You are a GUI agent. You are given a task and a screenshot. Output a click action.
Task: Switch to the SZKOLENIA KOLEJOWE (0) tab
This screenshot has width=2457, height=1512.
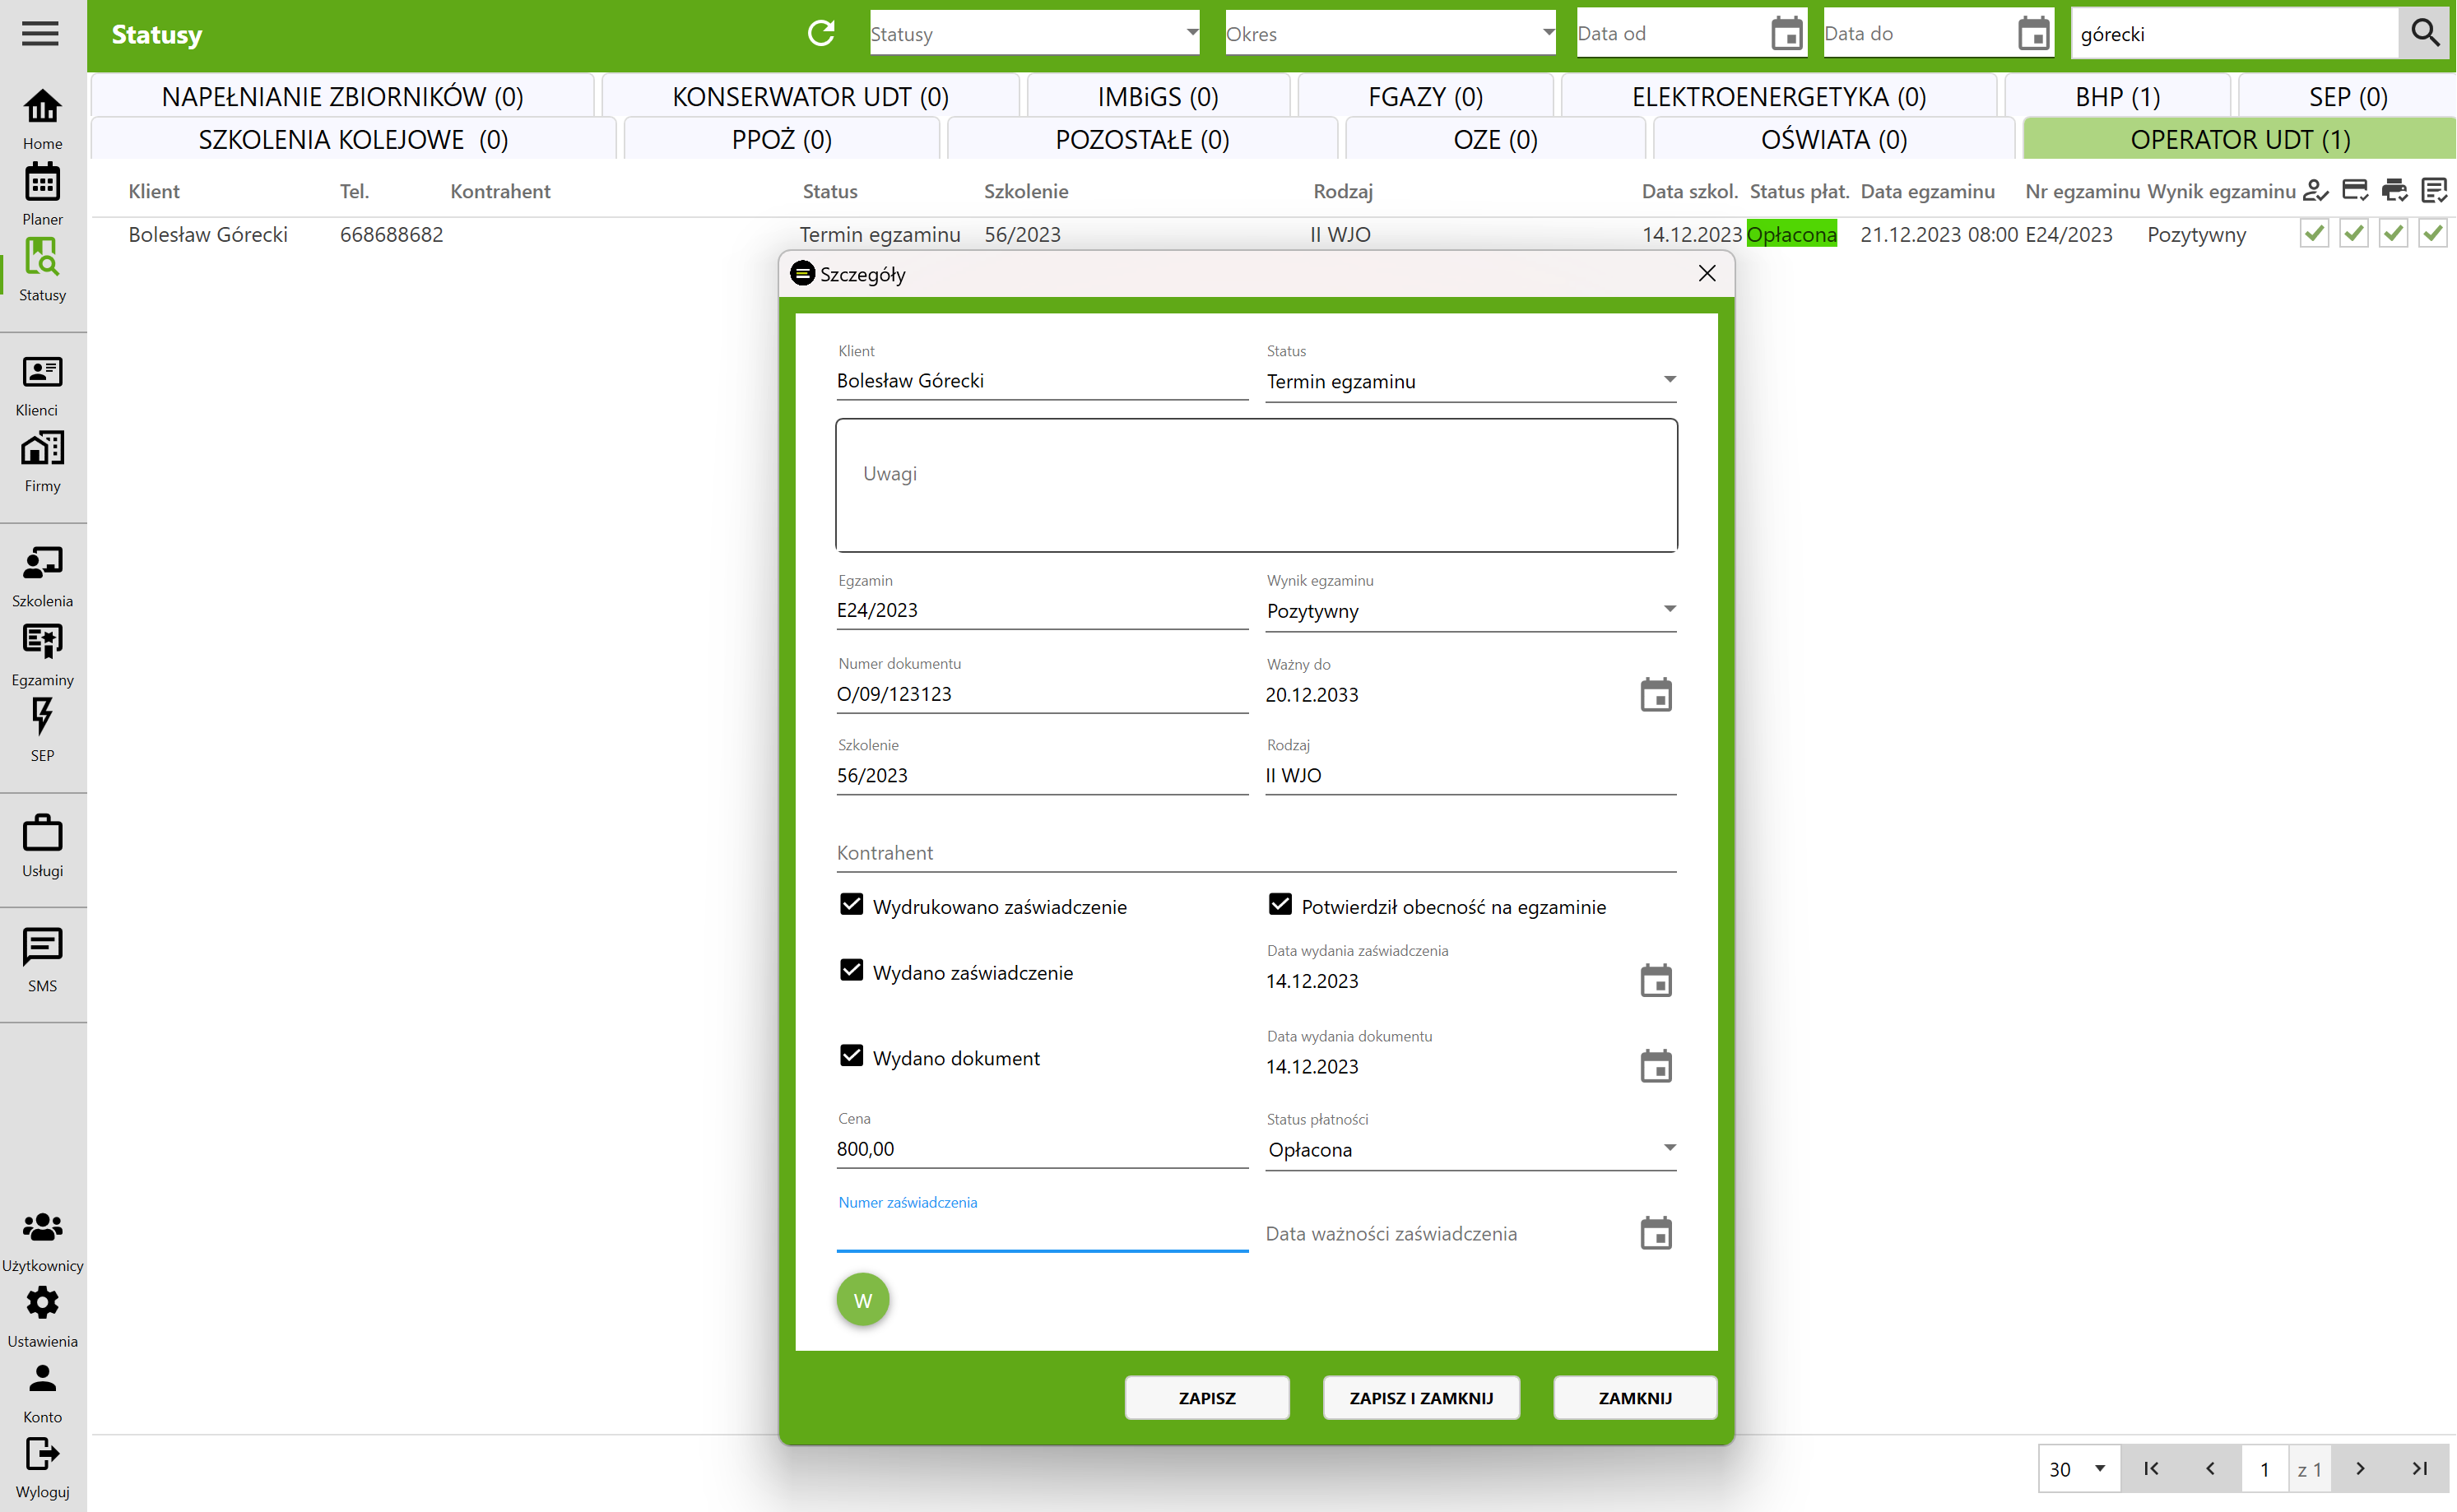click(353, 140)
